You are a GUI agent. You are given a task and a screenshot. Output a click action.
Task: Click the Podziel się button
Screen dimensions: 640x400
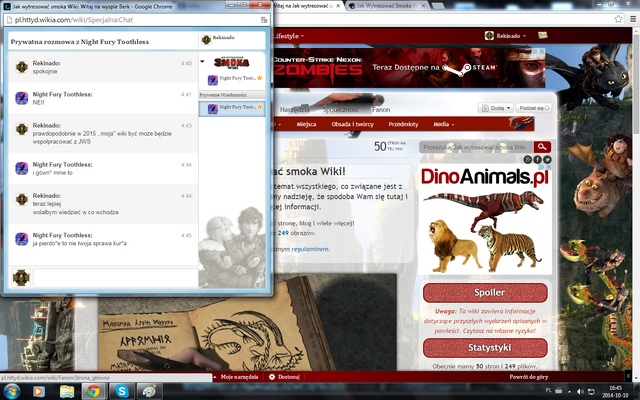(x=533, y=108)
